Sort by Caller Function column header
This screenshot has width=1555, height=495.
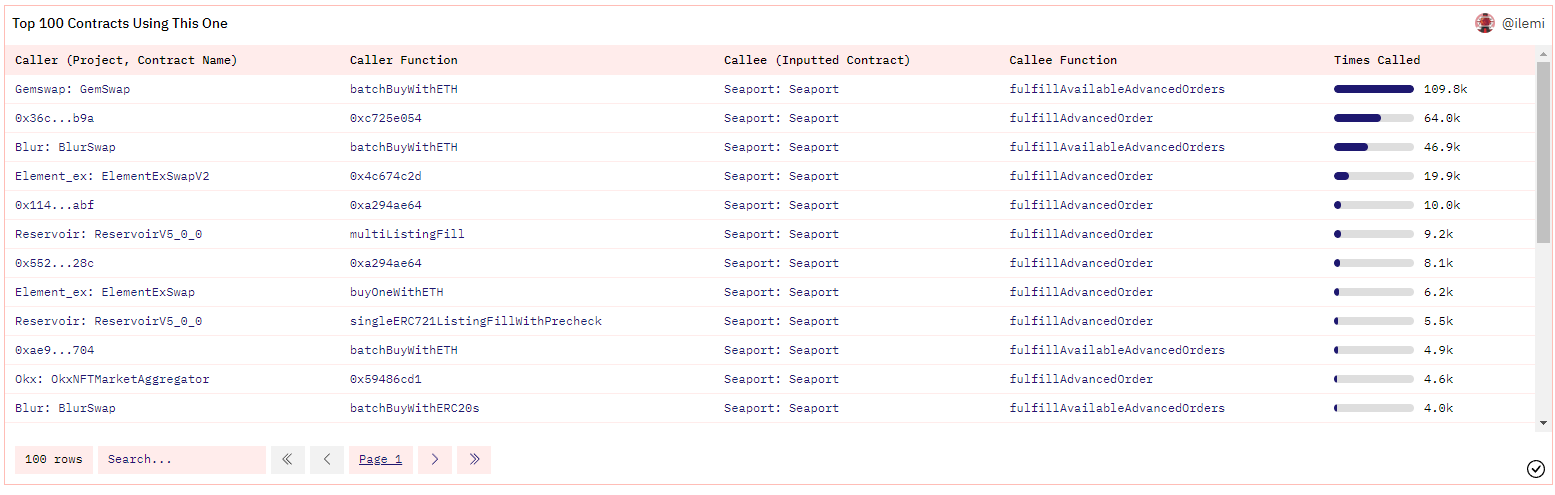point(404,60)
